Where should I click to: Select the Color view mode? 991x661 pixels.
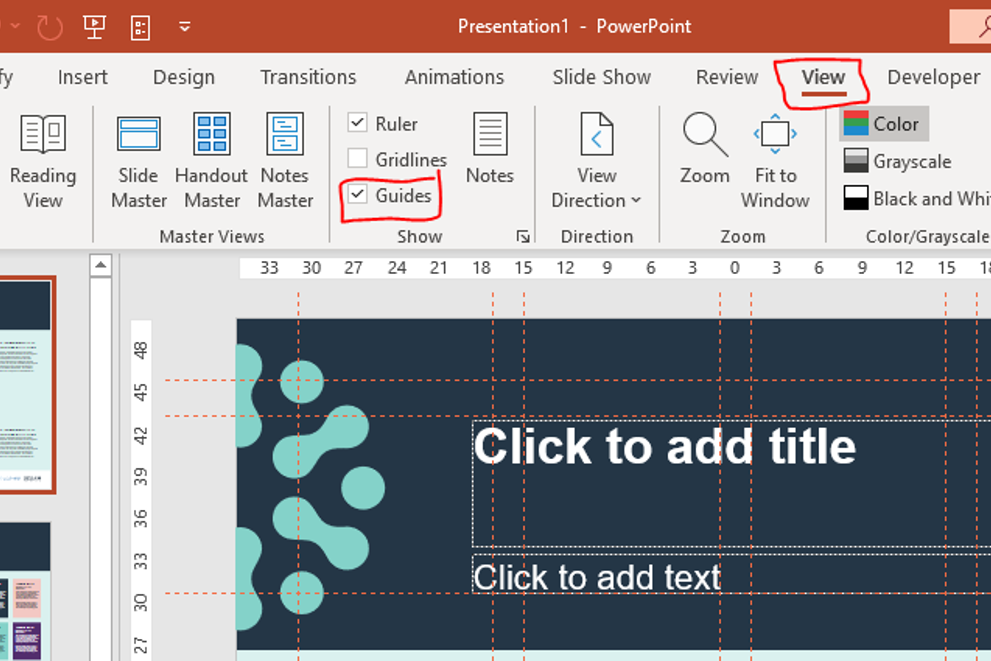coord(884,124)
